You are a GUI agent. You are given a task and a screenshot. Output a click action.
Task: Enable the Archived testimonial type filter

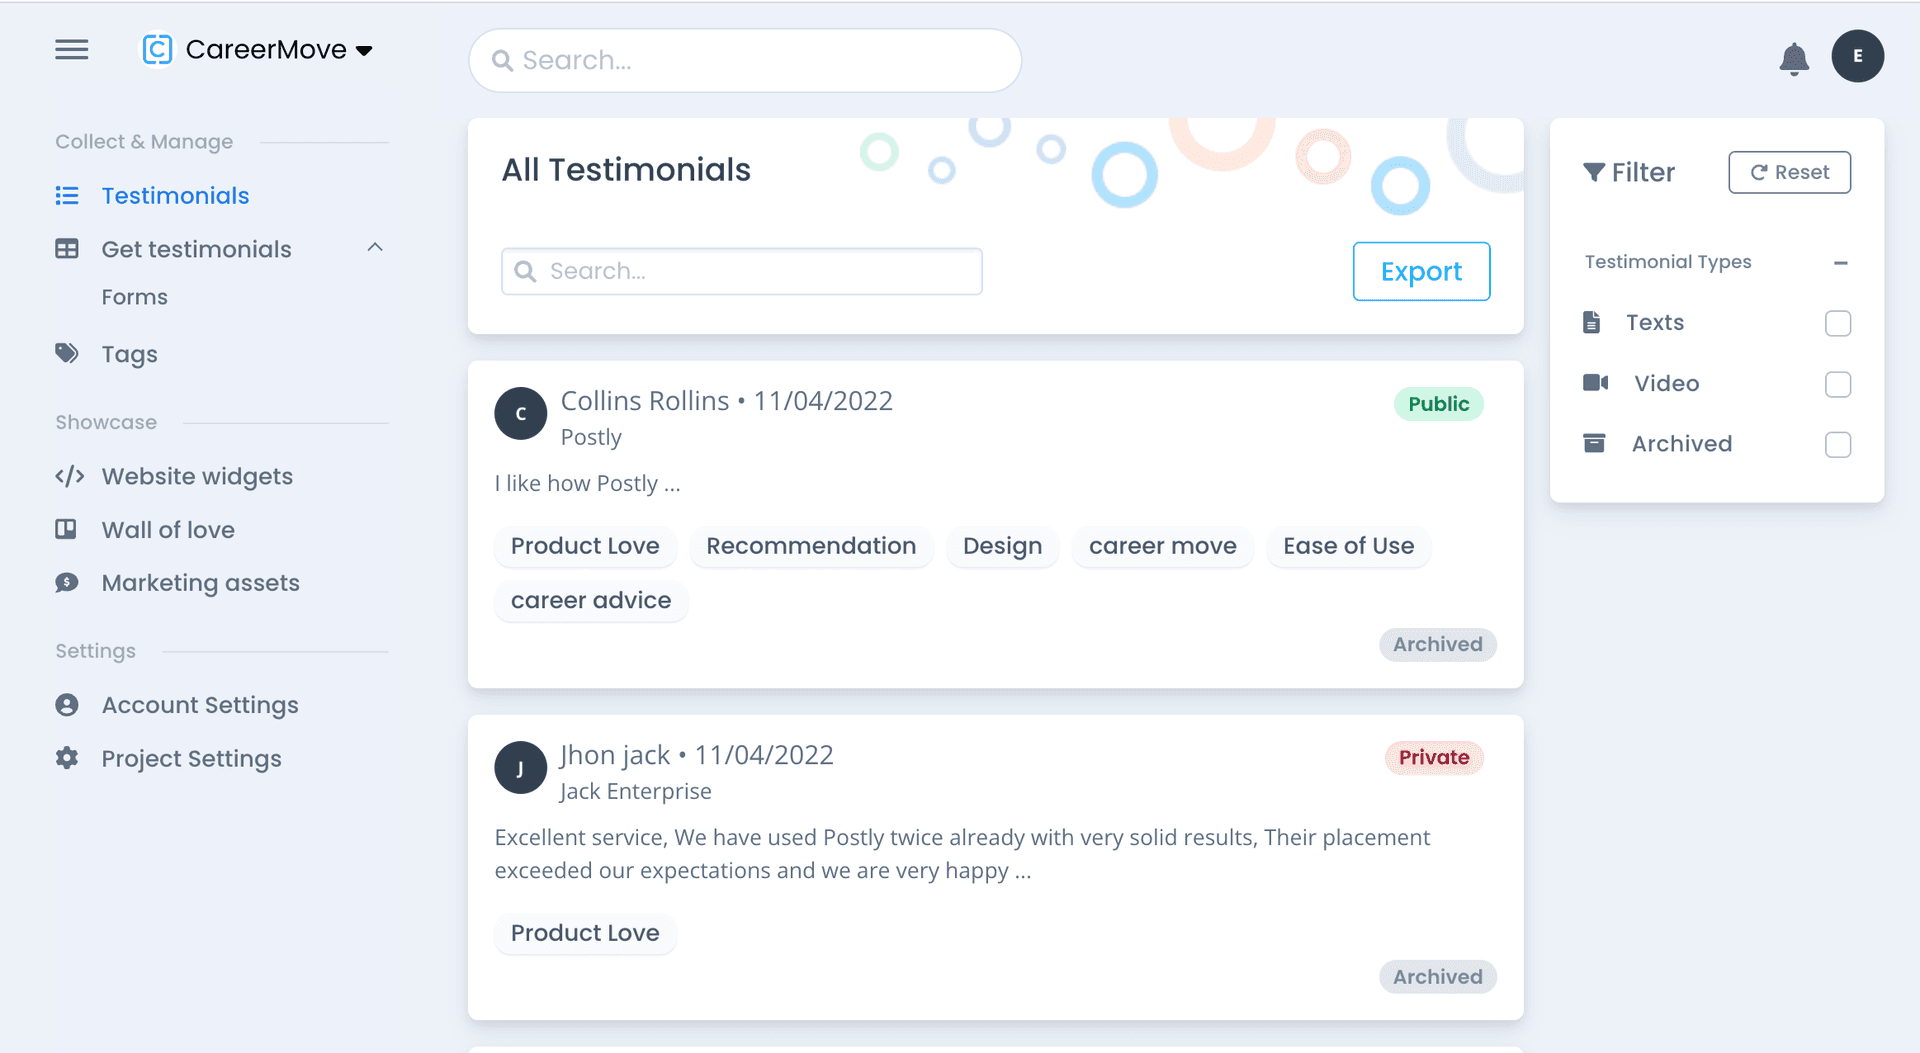click(1838, 444)
